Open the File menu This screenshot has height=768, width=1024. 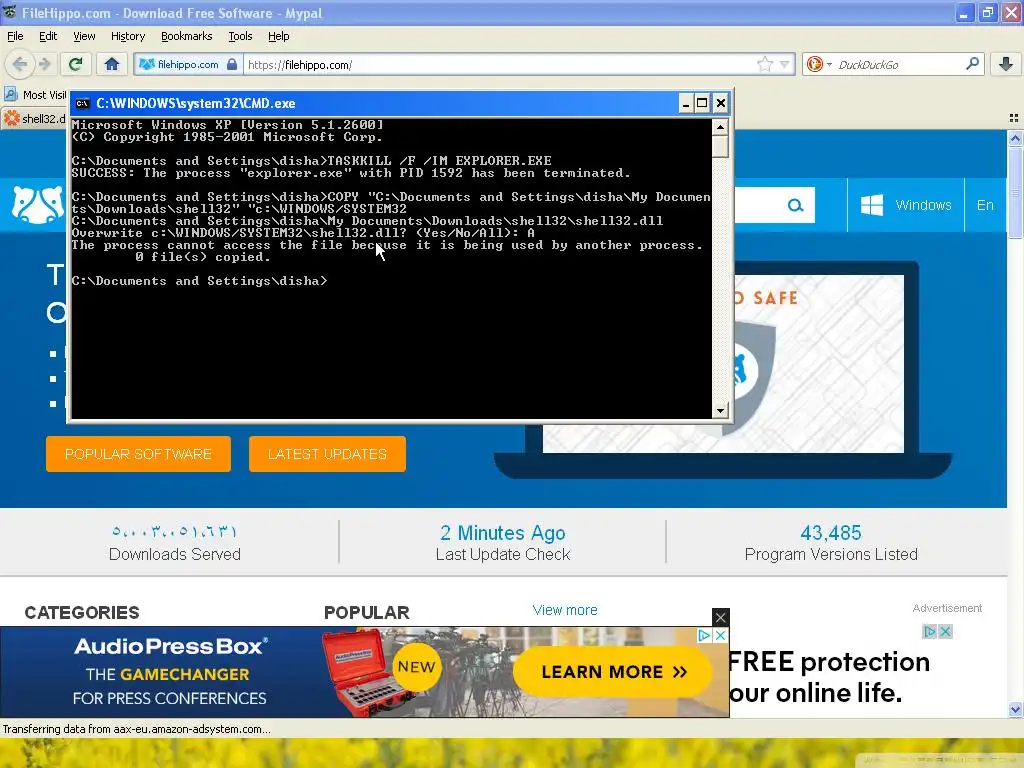point(15,36)
